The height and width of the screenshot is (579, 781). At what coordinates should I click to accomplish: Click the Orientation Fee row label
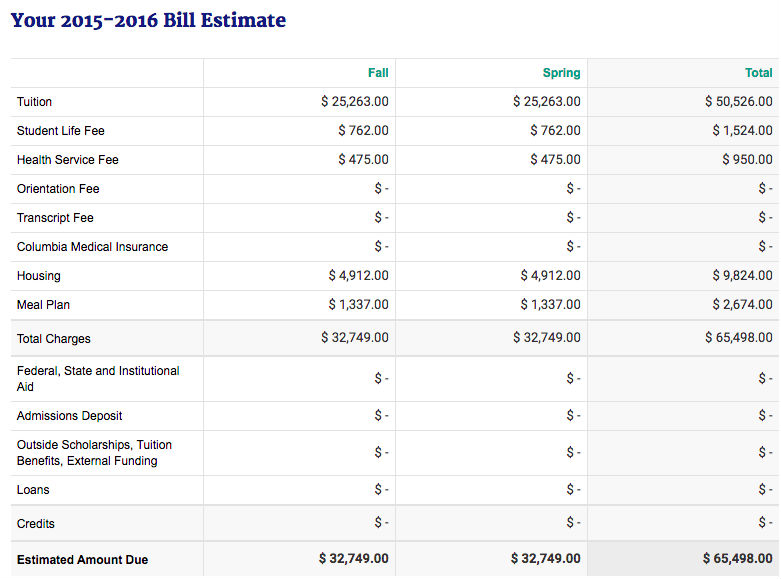point(58,189)
